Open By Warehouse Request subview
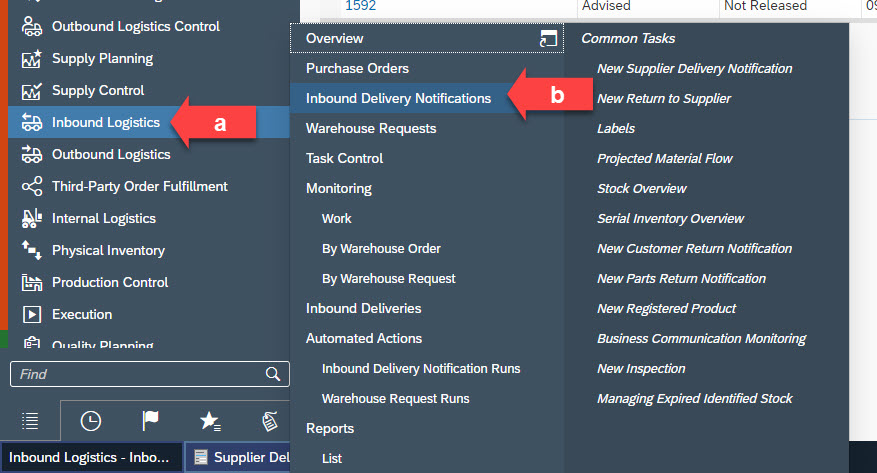The height and width of the screenshot is (473, 877). pos(389,278)
